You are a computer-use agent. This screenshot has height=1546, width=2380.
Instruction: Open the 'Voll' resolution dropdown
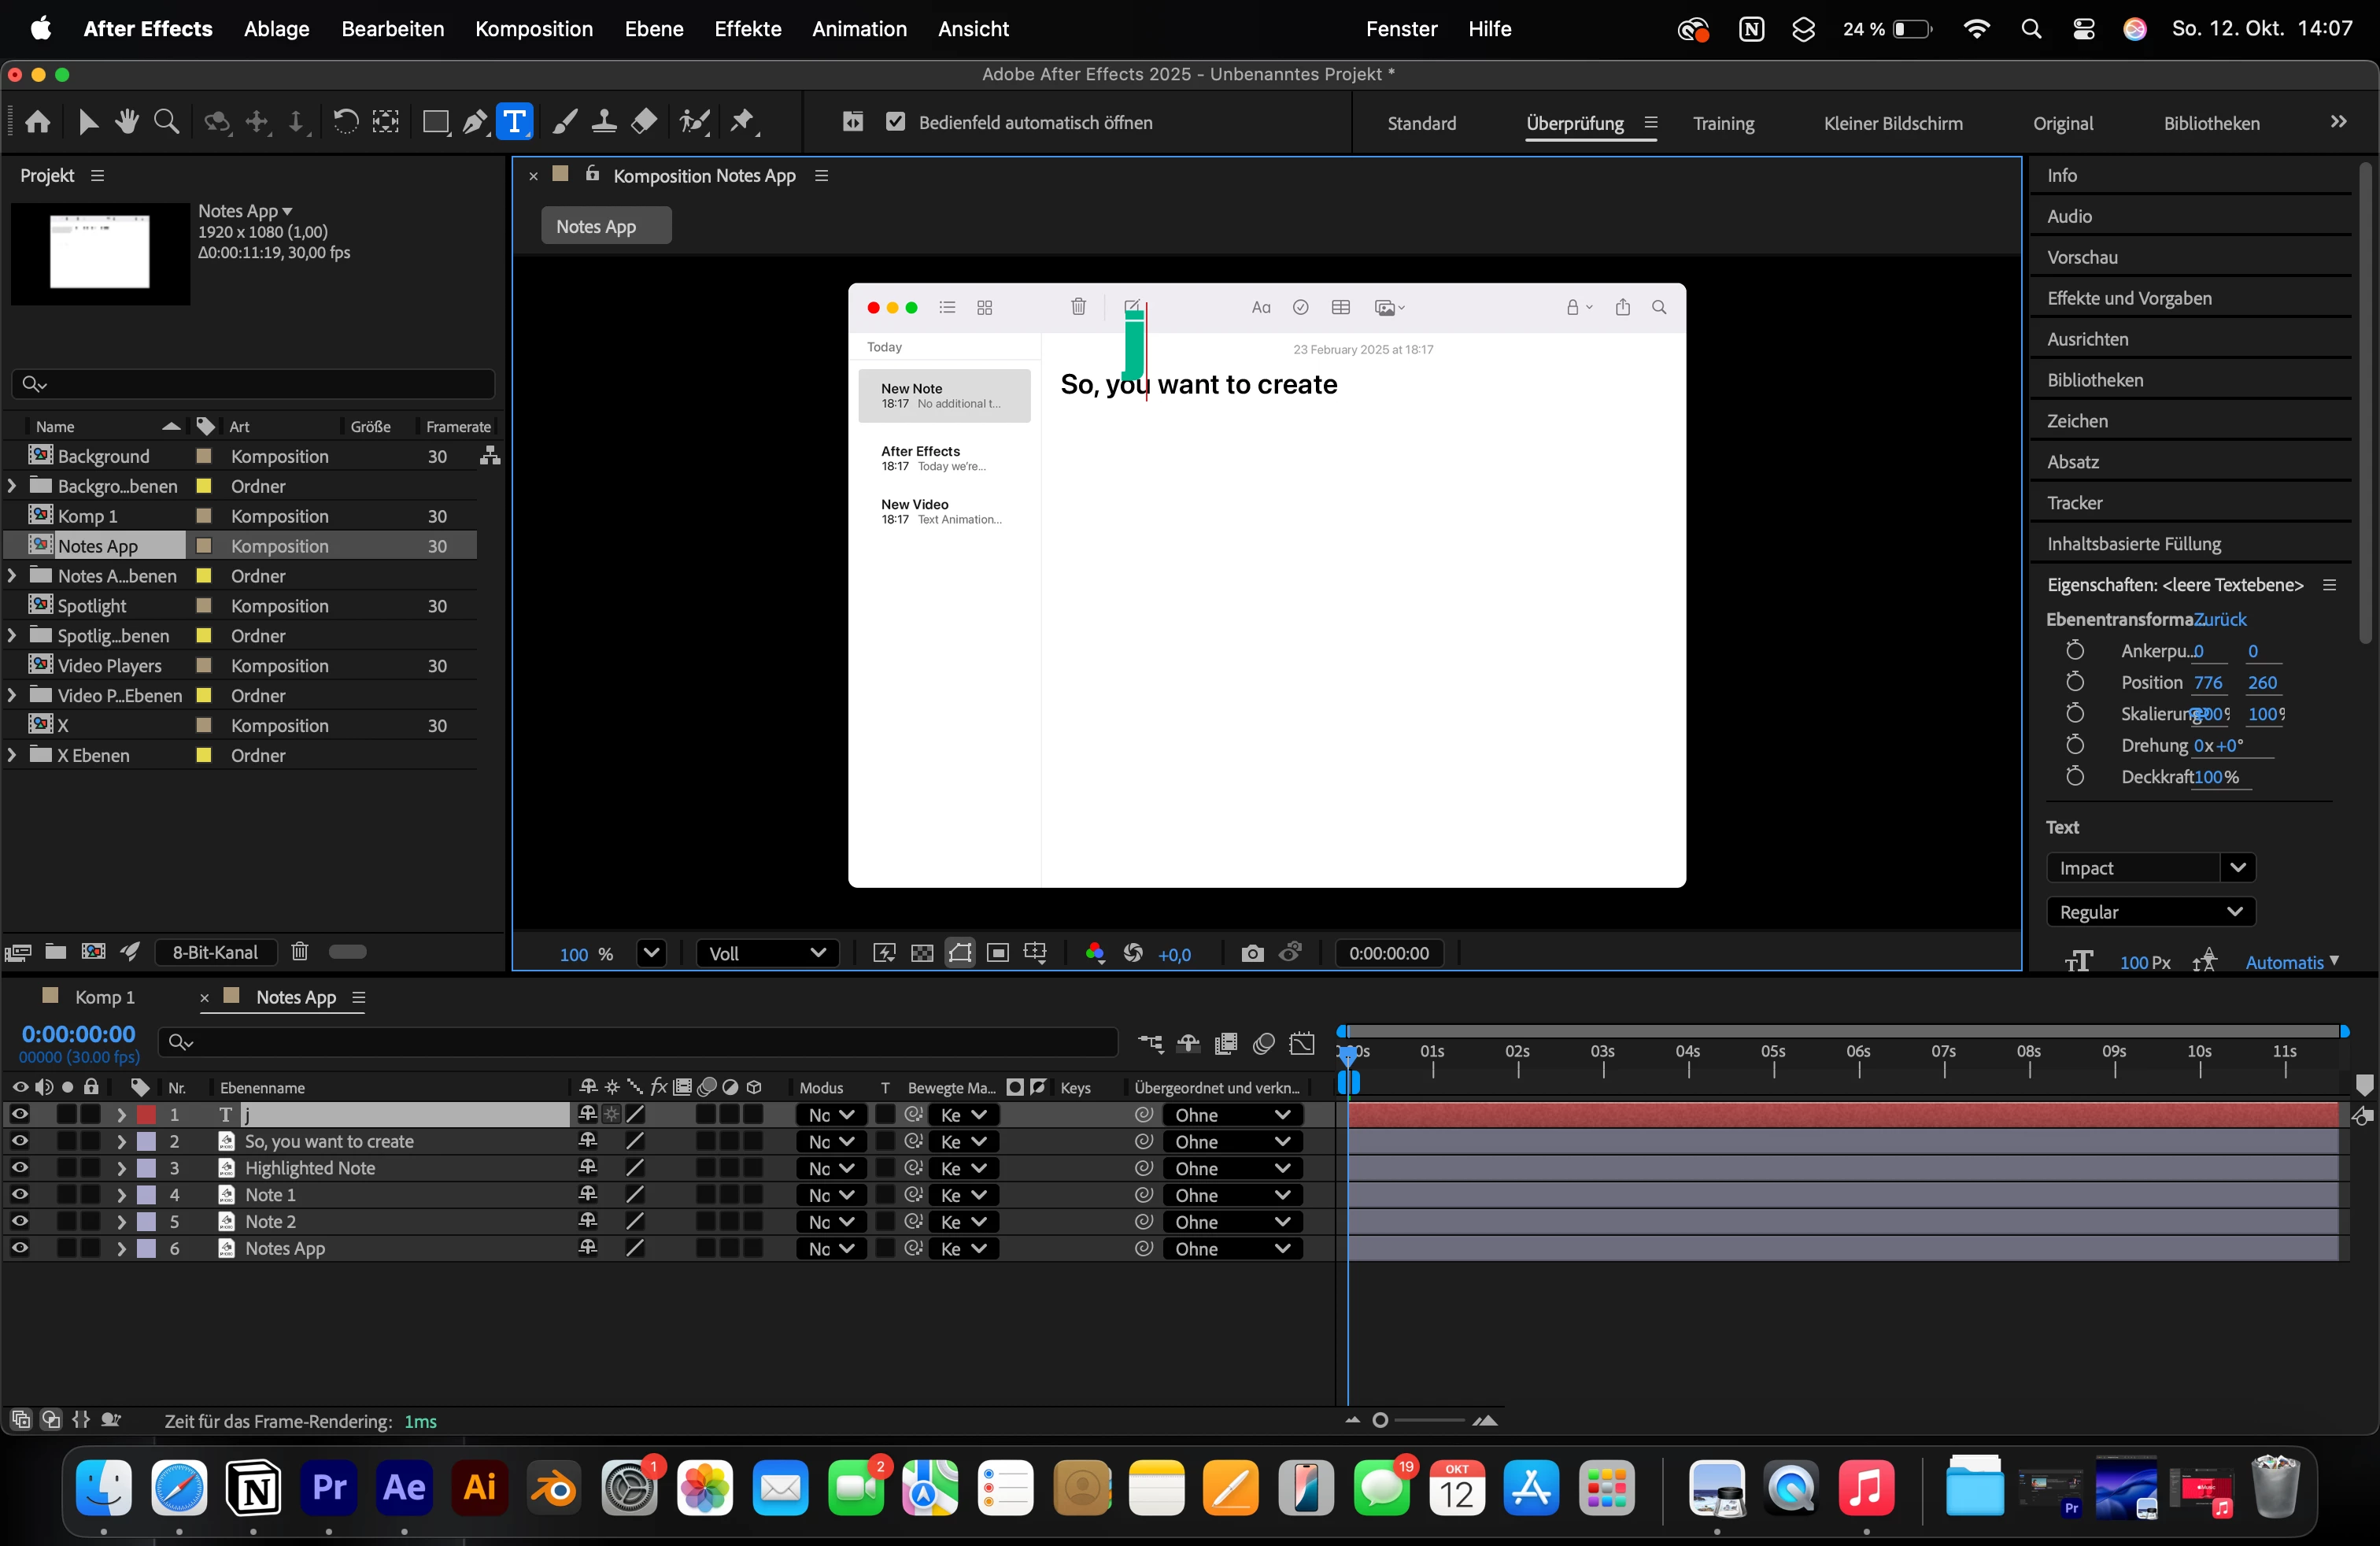point(767,953)
